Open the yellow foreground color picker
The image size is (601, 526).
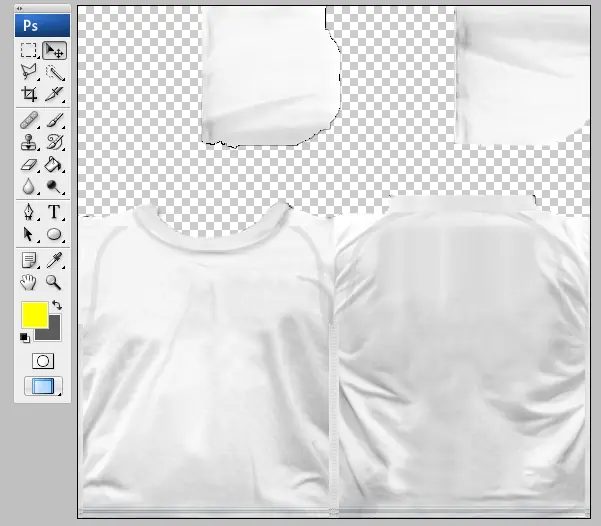[34, 314]
